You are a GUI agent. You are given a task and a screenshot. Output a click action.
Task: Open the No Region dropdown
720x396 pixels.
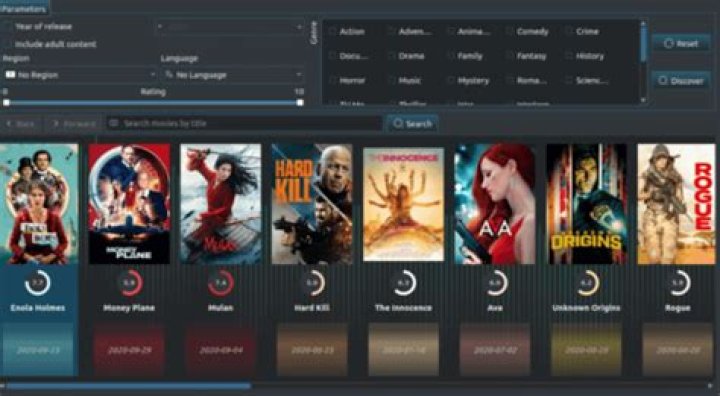point(79,74)
